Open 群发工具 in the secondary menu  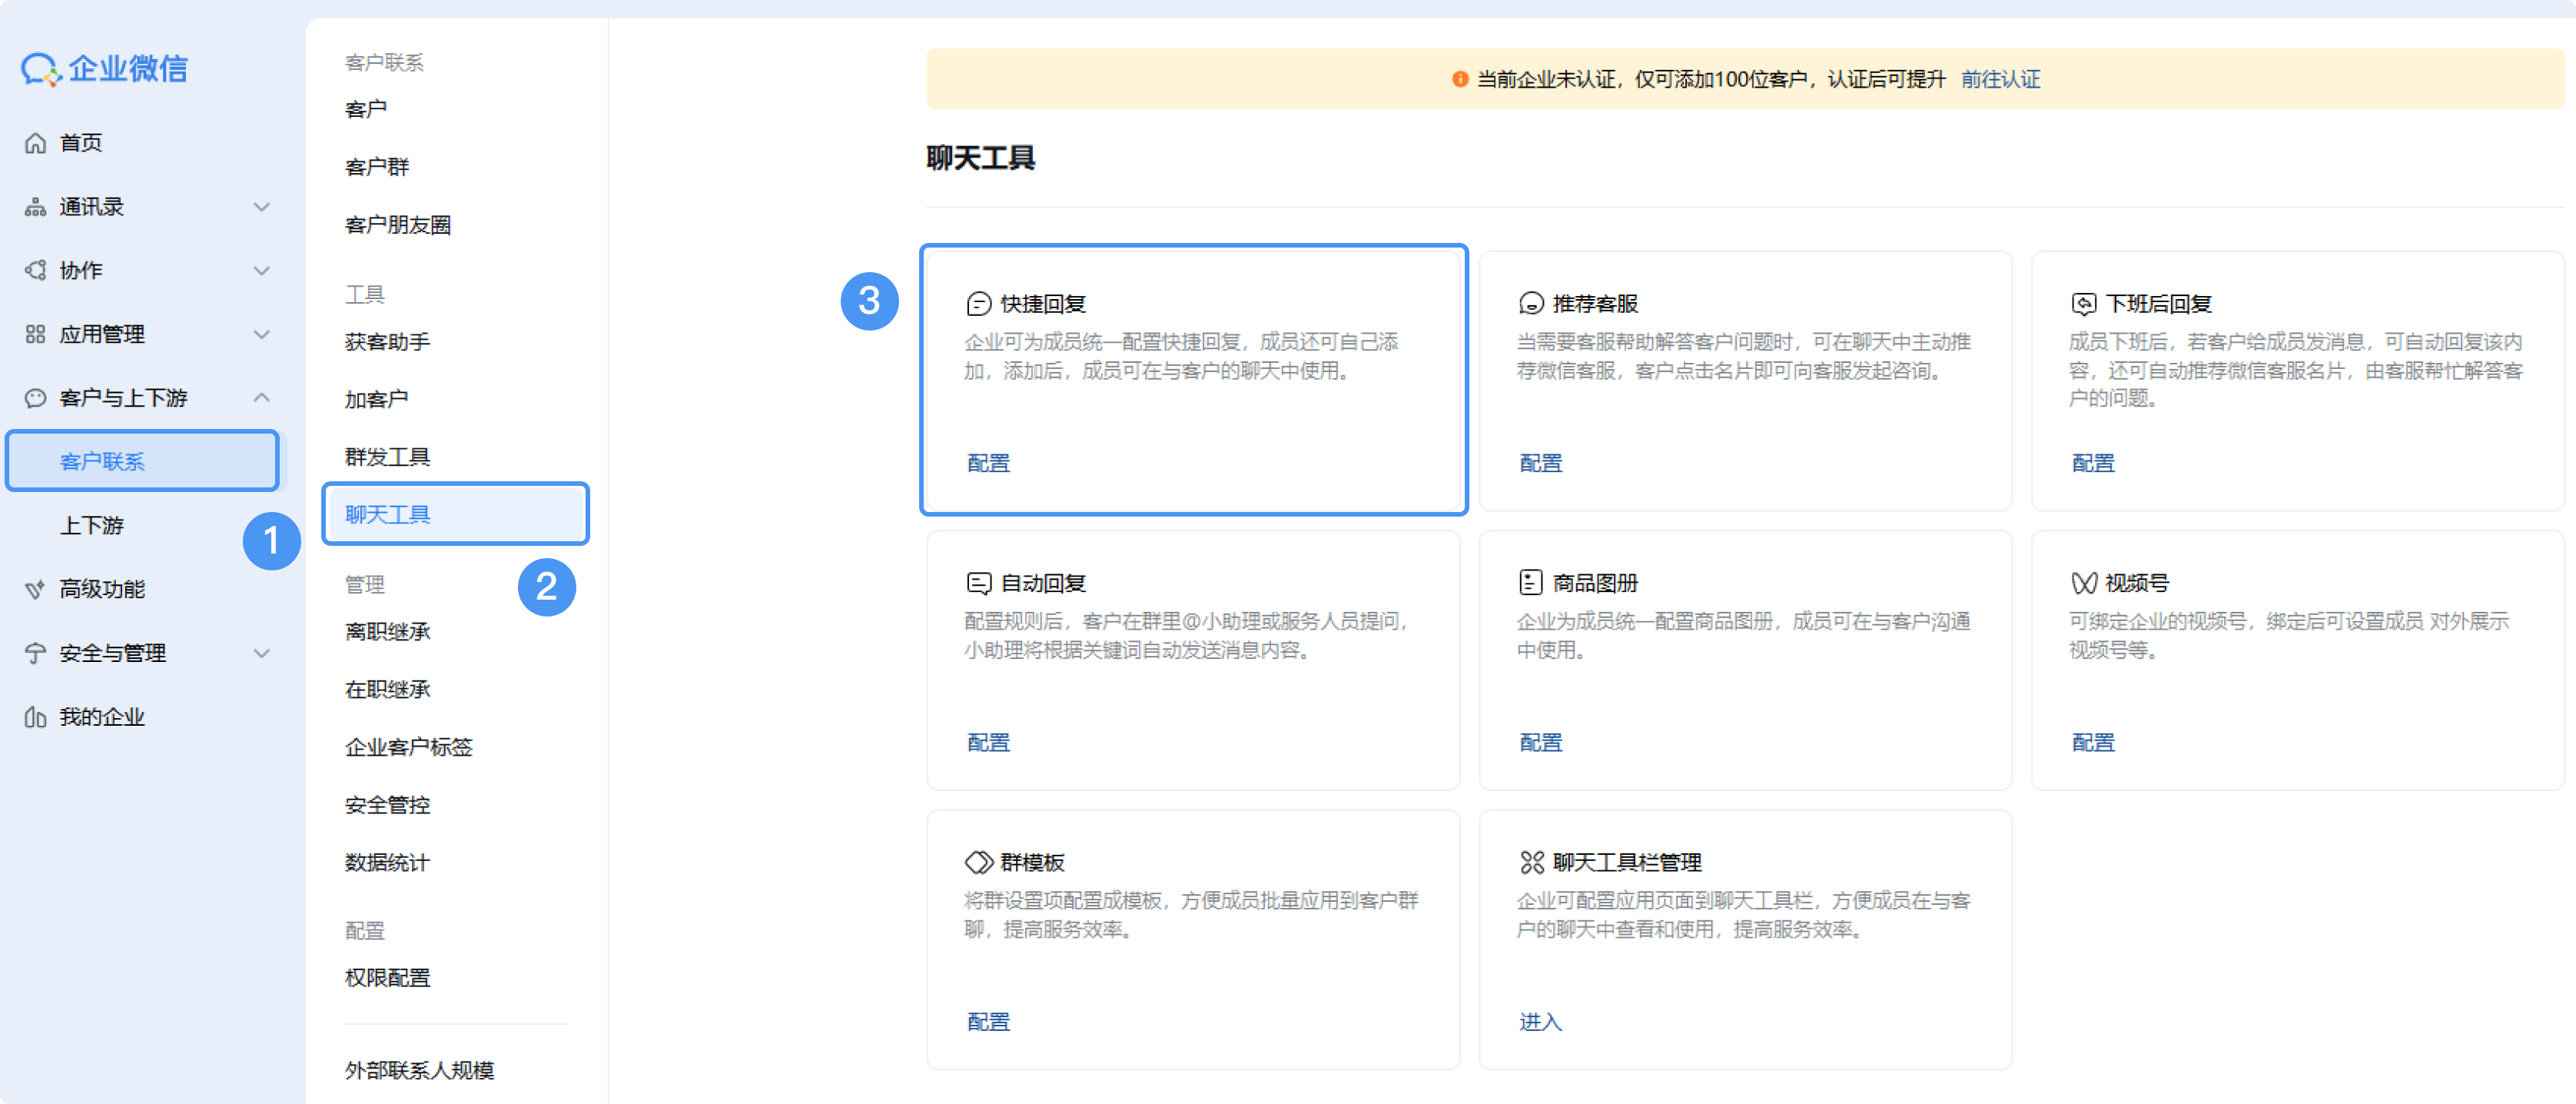388,457
